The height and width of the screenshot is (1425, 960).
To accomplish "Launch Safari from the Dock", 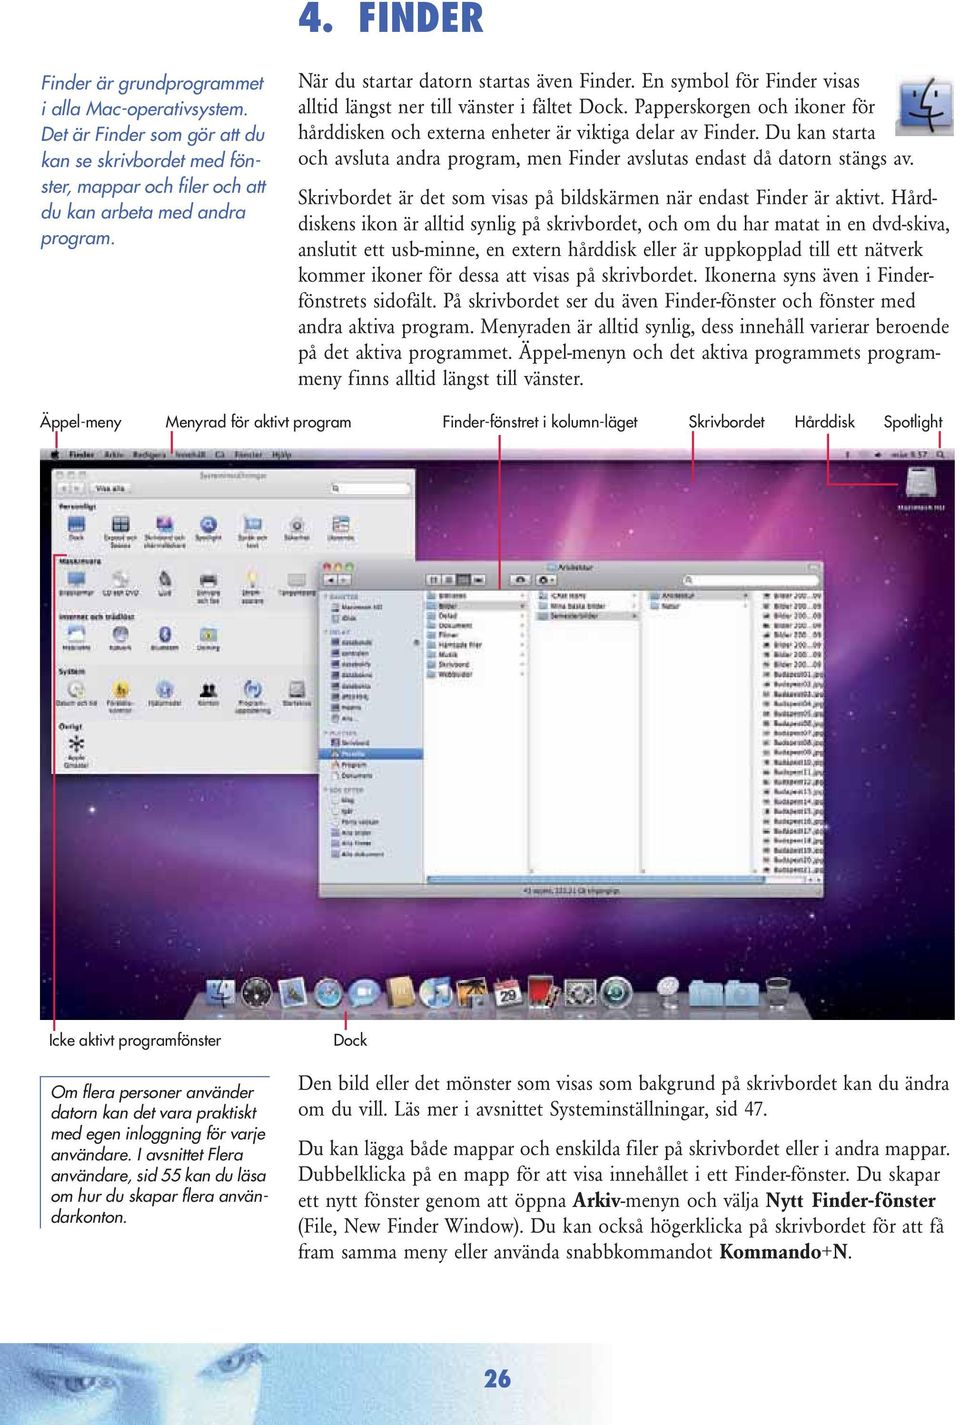I will click(x=328, y=992).
